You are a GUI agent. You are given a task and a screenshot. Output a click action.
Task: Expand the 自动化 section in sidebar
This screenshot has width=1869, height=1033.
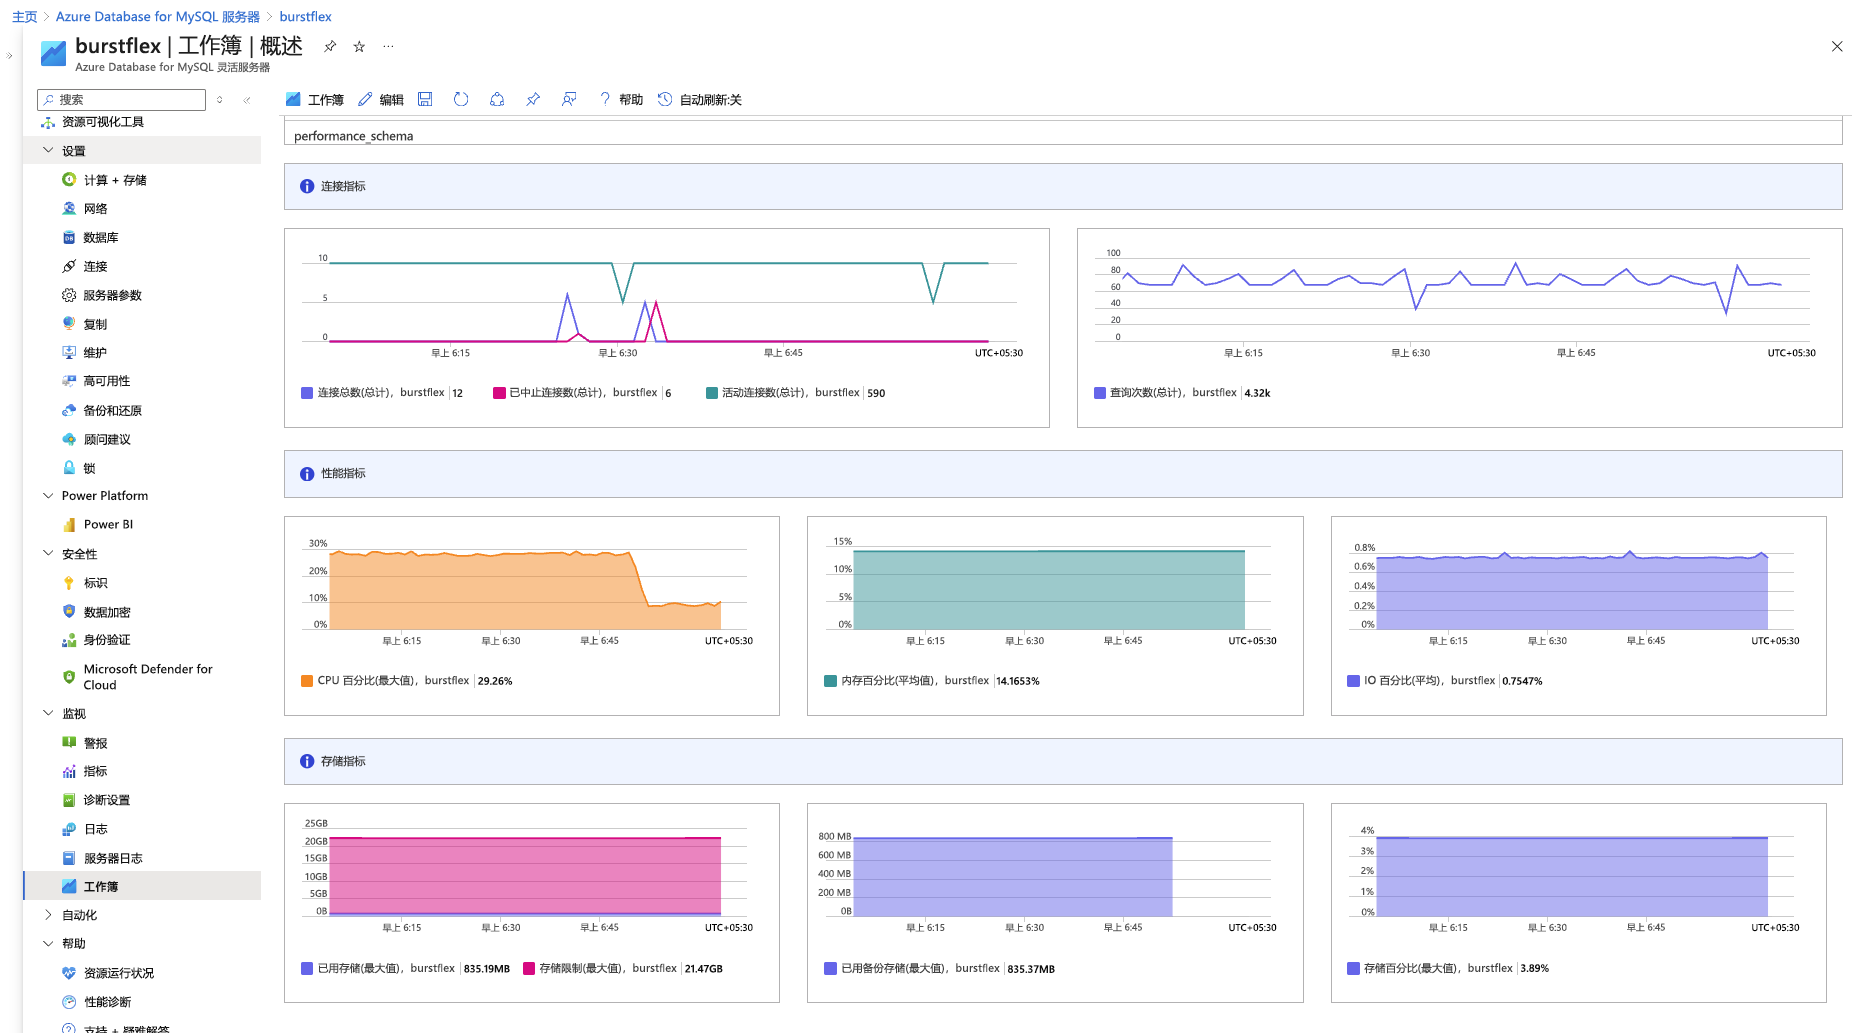pos(48,915)
